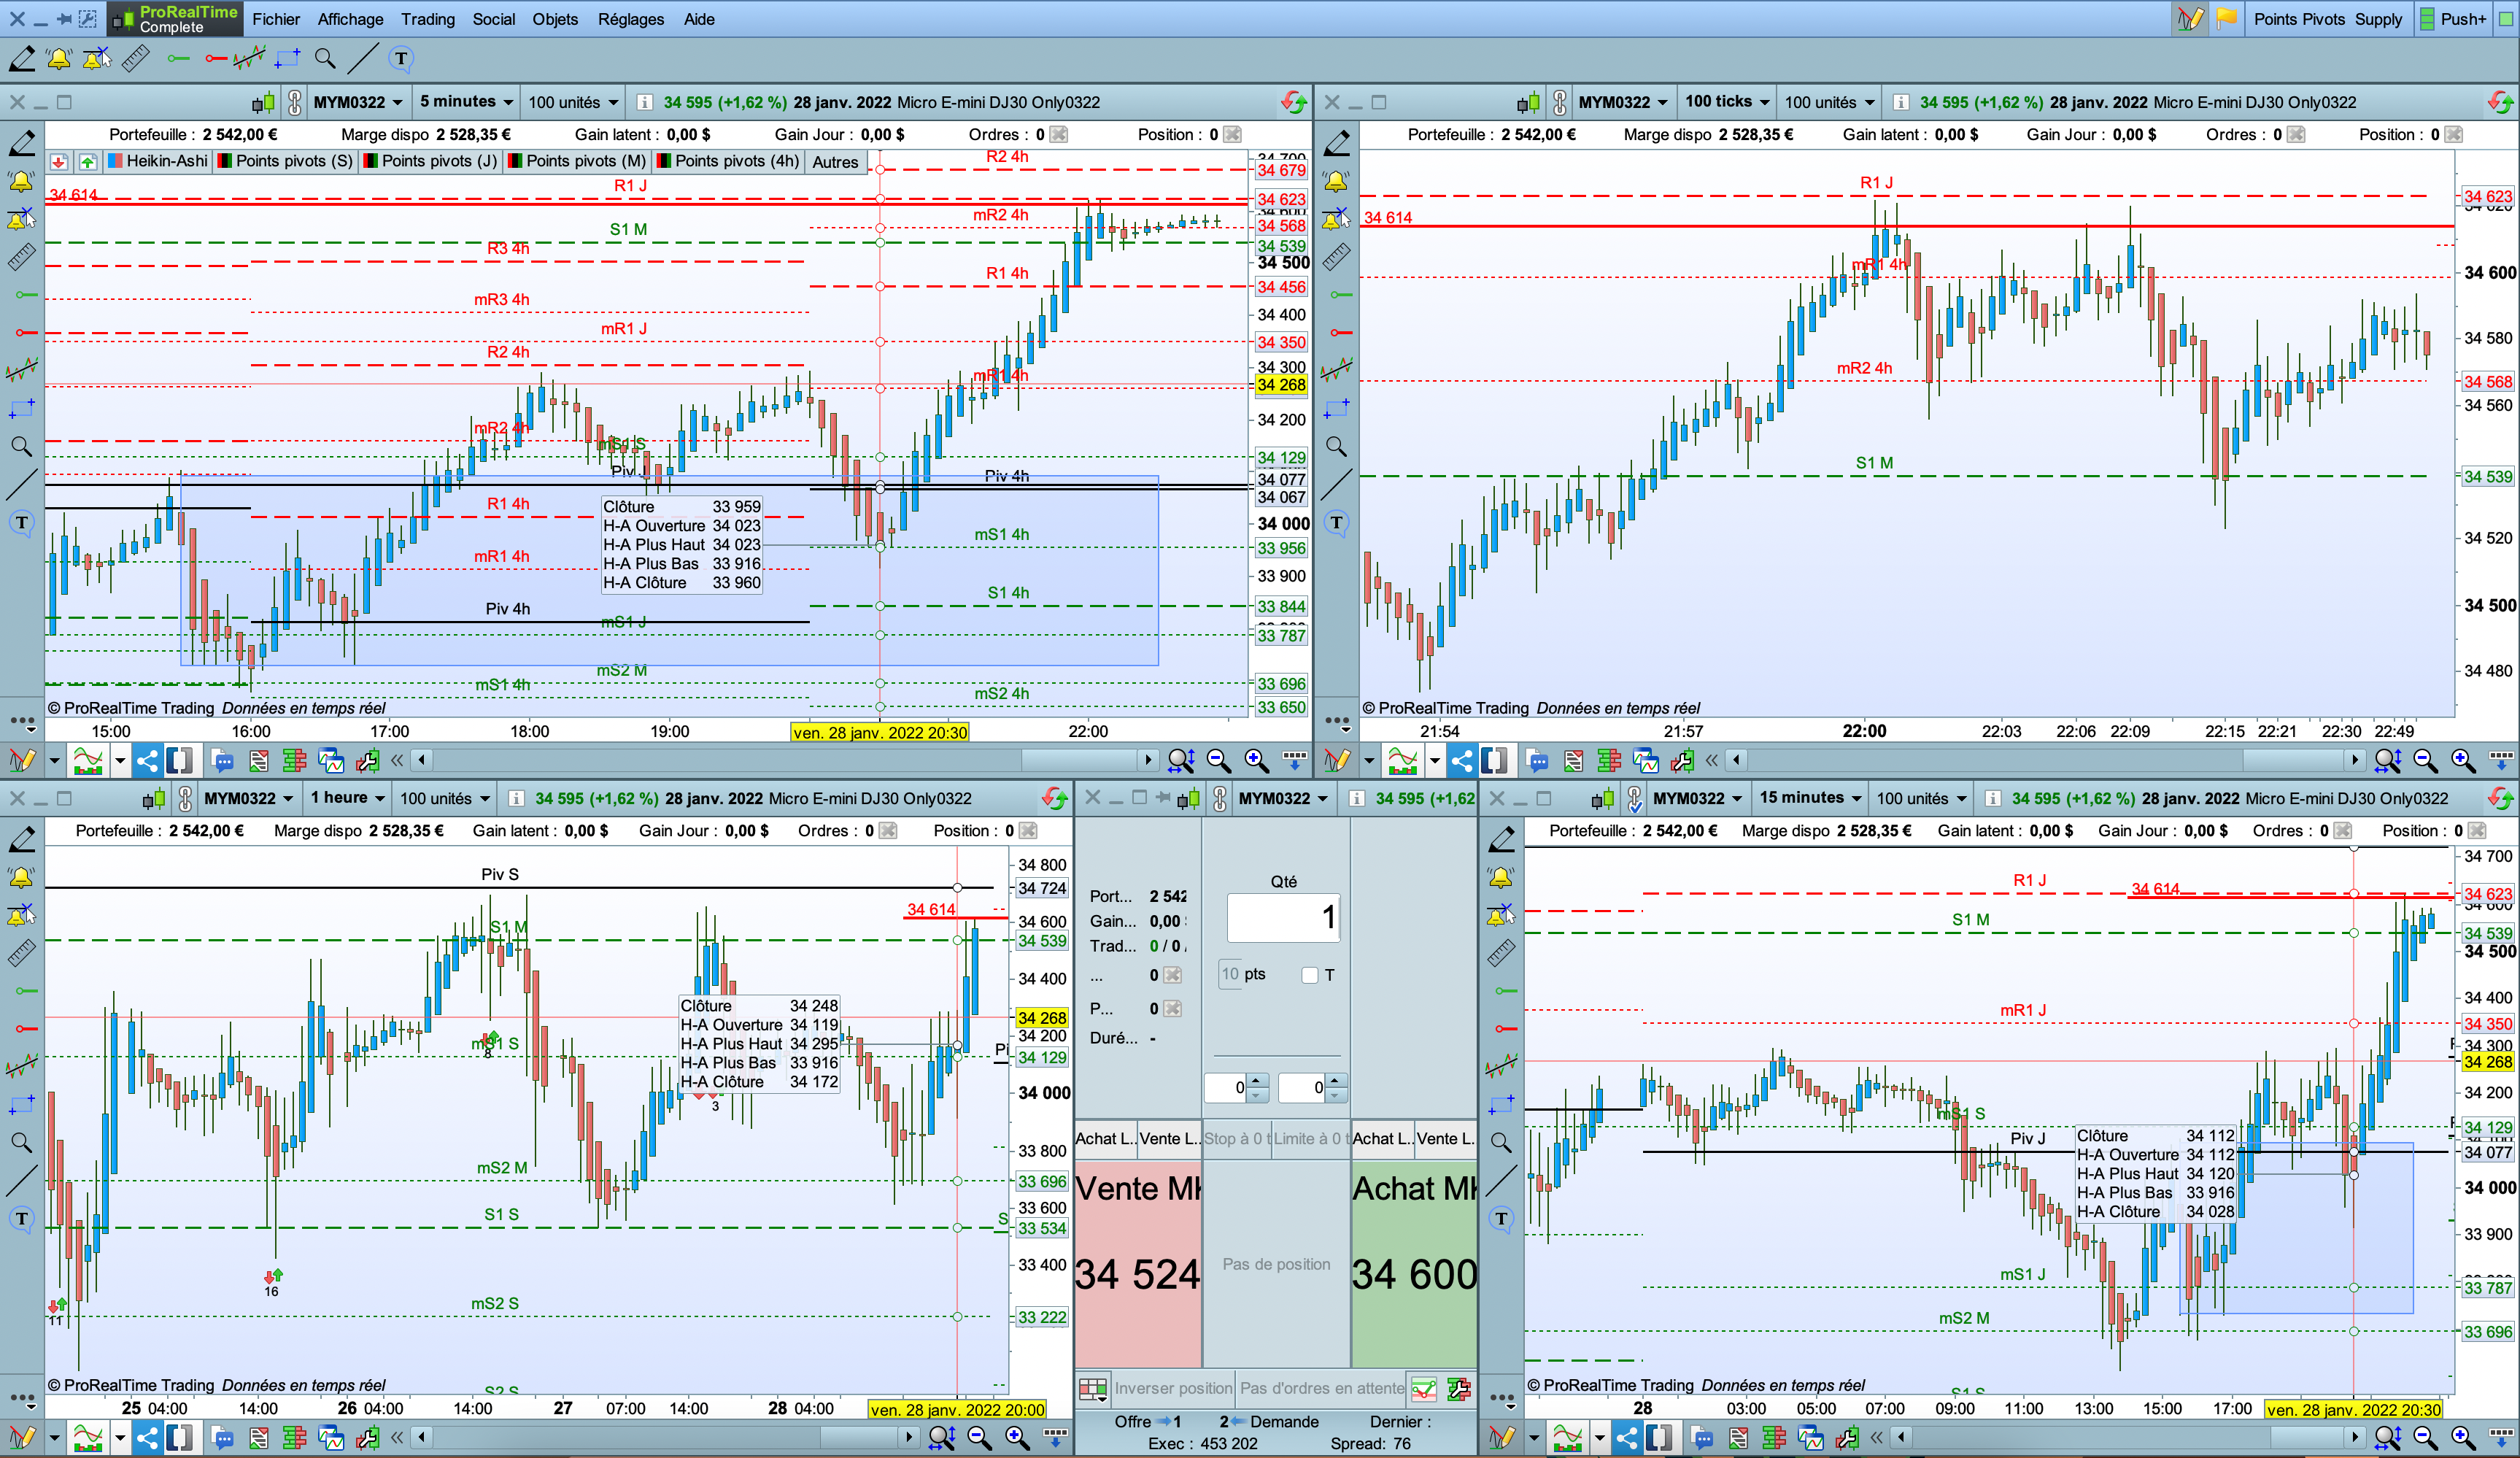The image size is (2520, 1458).
Task: Open order panel settings wrench icon
Action: click(x=1459, y=1388)
